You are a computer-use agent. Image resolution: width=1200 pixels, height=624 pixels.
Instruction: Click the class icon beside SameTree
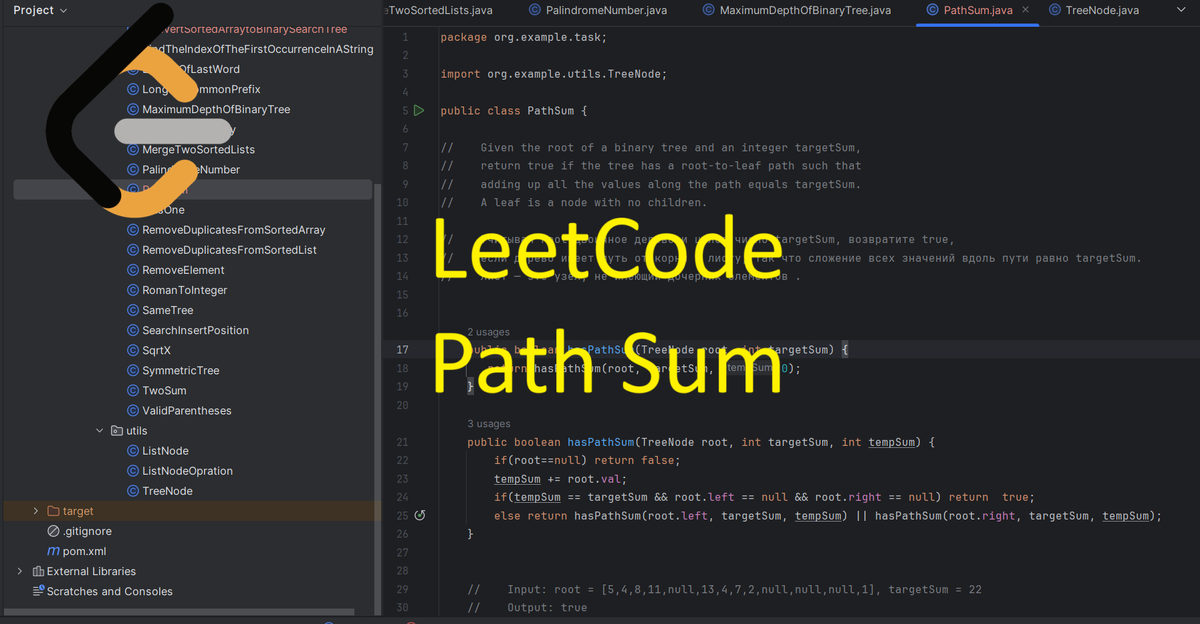coord(133,310)
